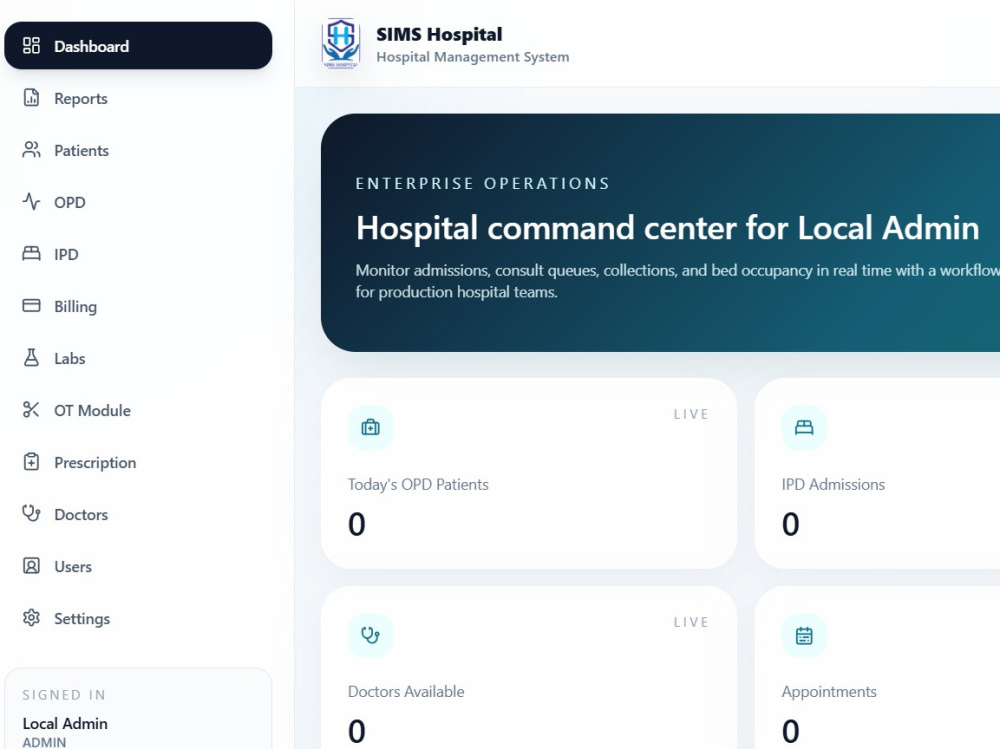Click the Patients people icon
This screenshot has height=749, width=1000.
click(31, 150)
